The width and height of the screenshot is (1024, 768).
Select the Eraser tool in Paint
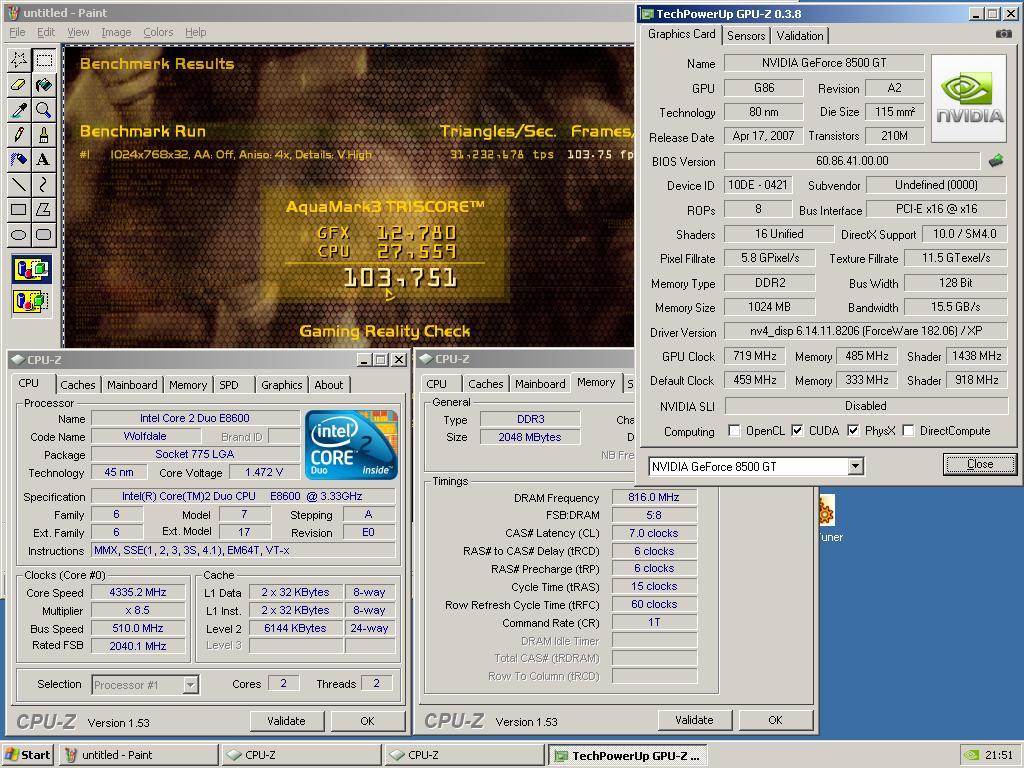[x=19, y=86]
